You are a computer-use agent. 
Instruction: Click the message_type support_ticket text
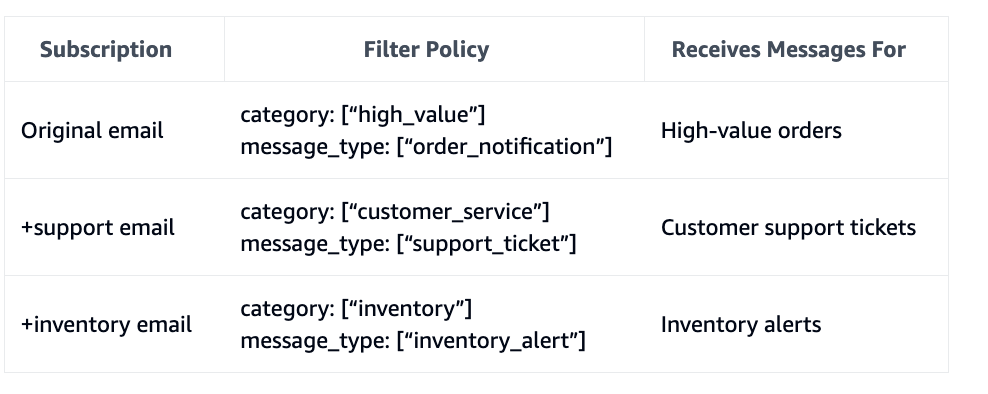[408, 244]
